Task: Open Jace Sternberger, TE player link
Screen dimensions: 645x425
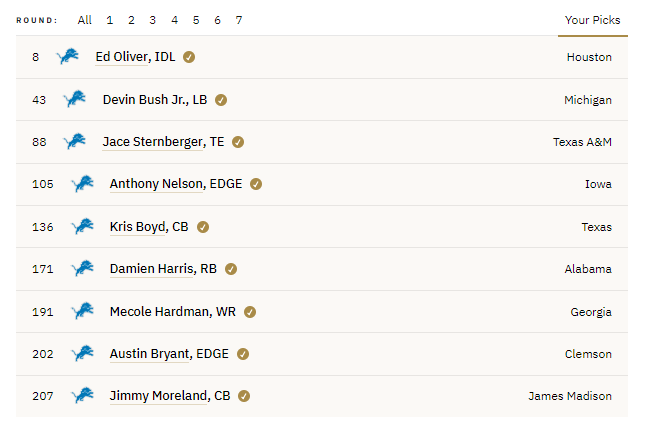Action: point(163,142)
